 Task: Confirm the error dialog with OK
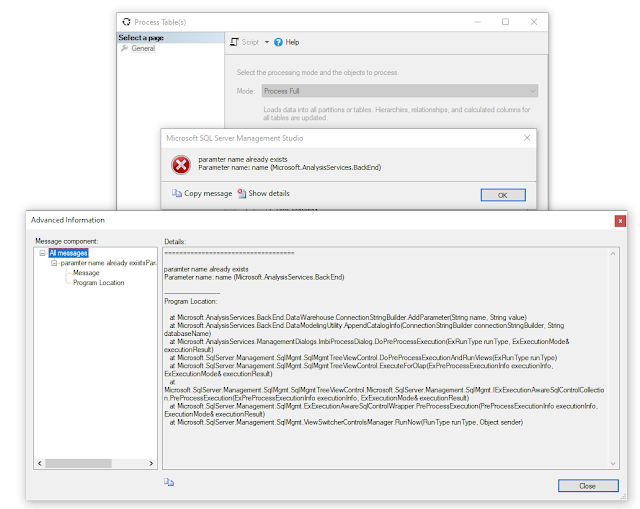tap(503, 195)
